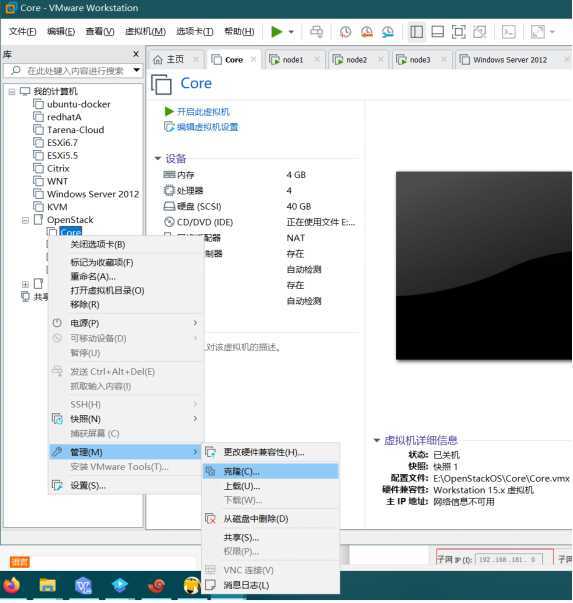Open Firefox from the taskbar

click(x=12, y=585)
